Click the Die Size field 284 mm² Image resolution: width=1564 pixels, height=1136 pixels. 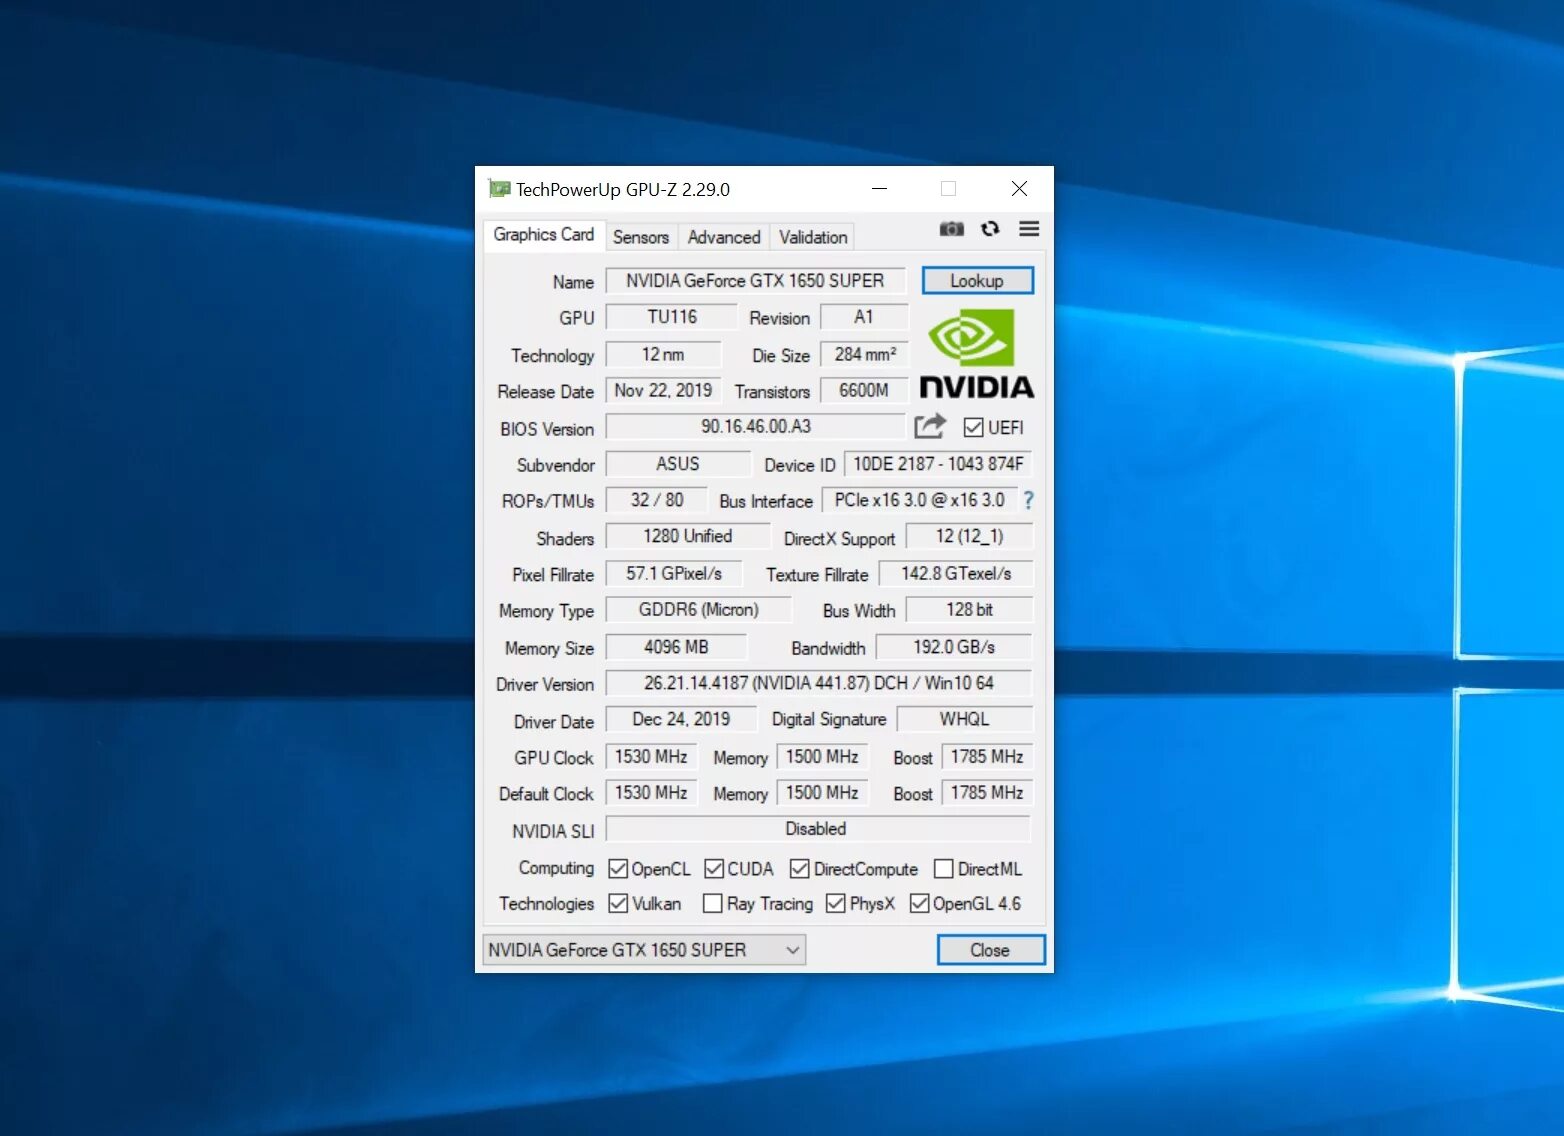coord(864,354)
